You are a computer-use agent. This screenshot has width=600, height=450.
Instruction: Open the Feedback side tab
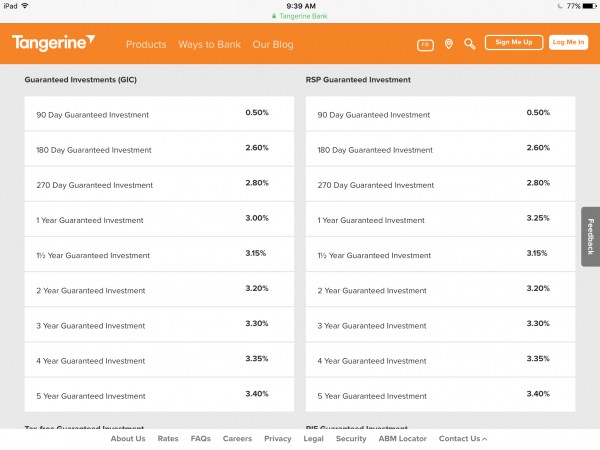pyautogui.click(x=590, y=236)
